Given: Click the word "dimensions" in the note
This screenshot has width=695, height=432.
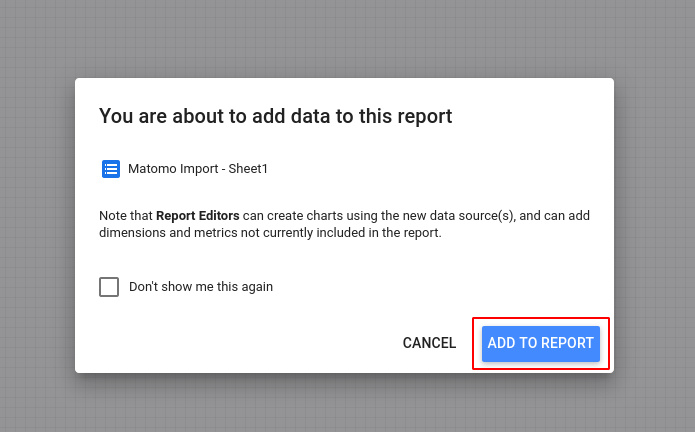Looking at the screenshot, I should (132, 233).
